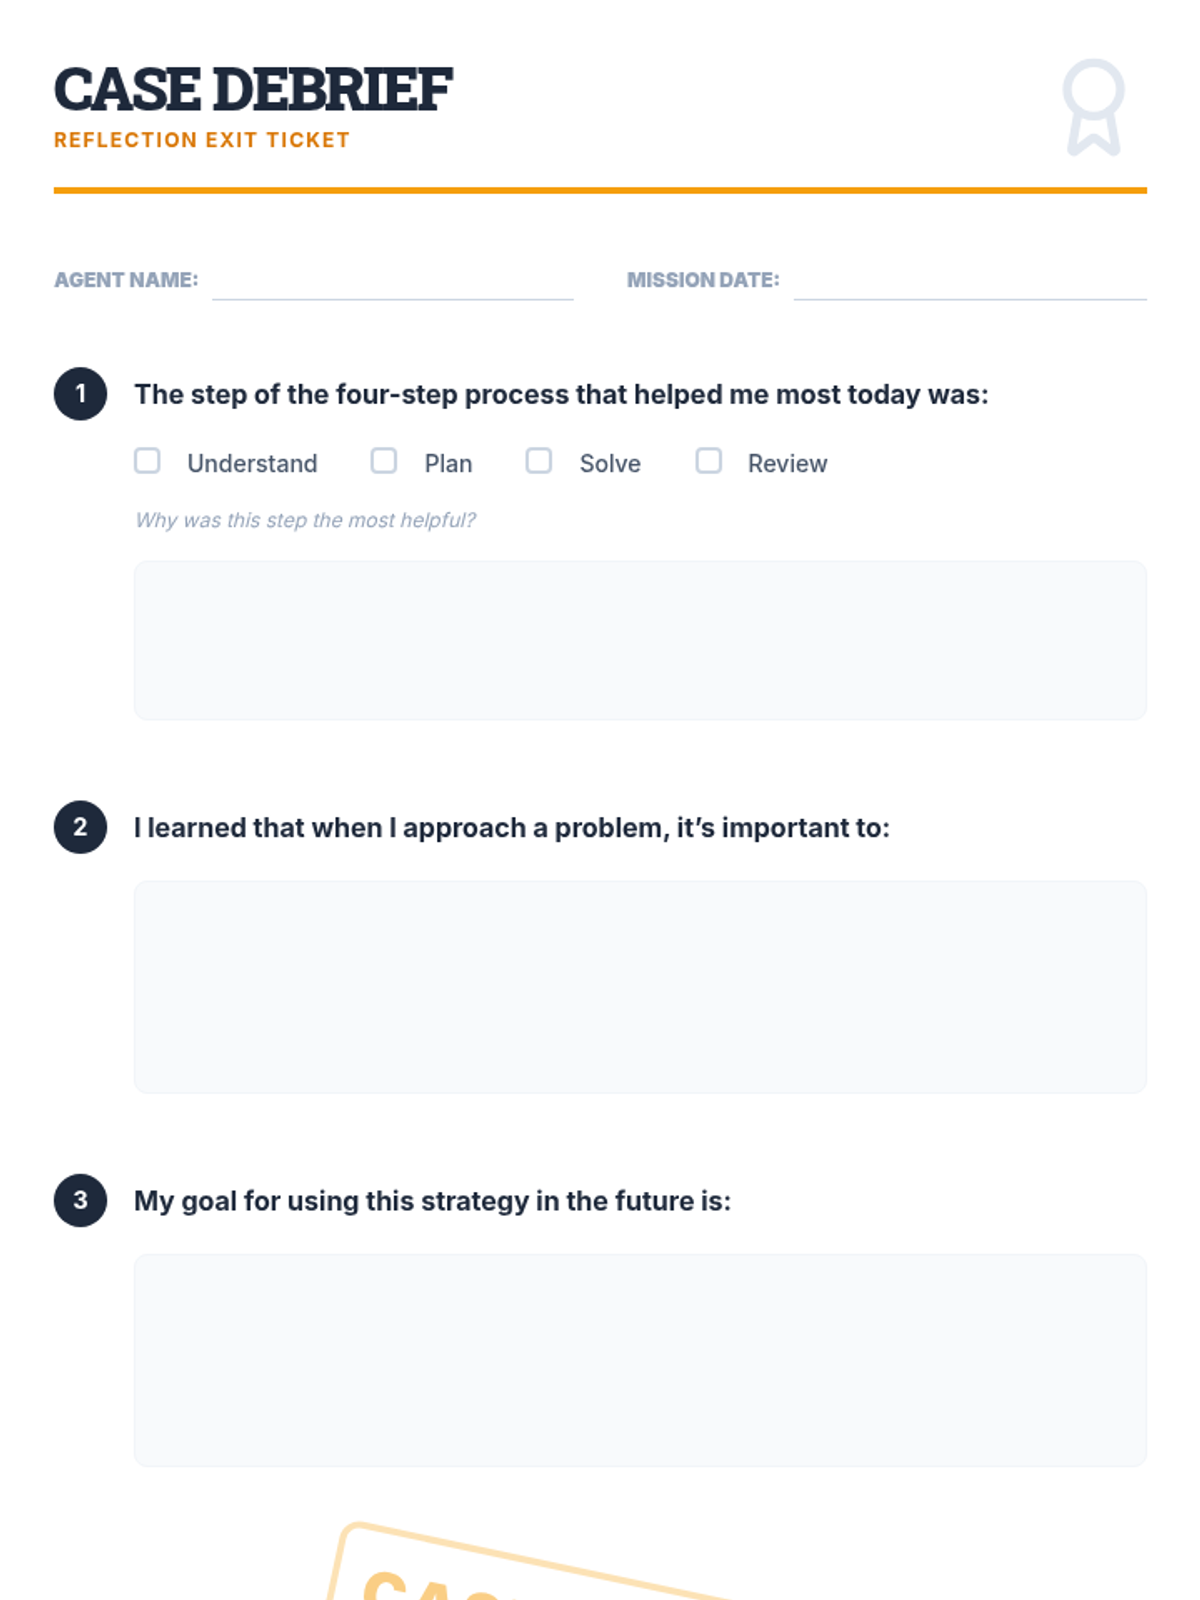Click the Reflection Exit Ticket subtitle
Image resolution: width=1200 pixels, height=1600 pixels.
(x=202, y=140)
